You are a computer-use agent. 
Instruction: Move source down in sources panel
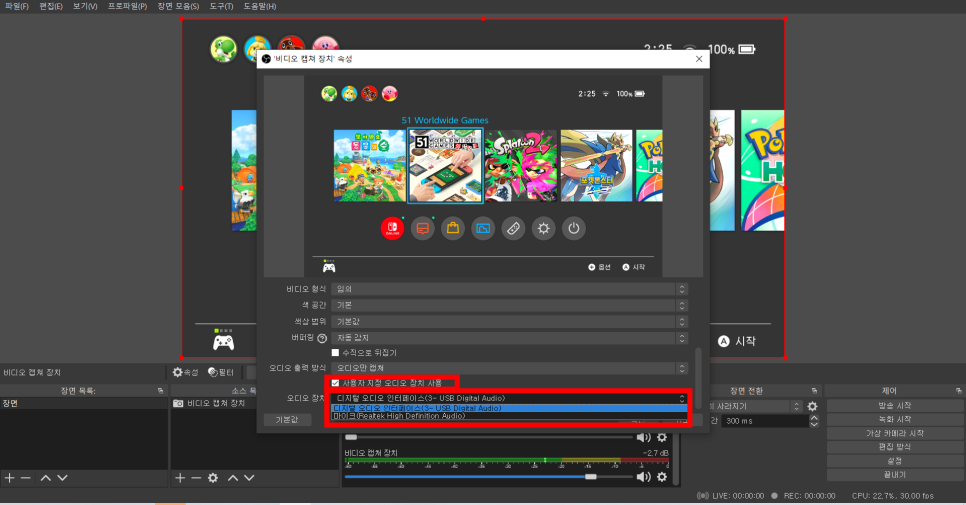[249, 478]
